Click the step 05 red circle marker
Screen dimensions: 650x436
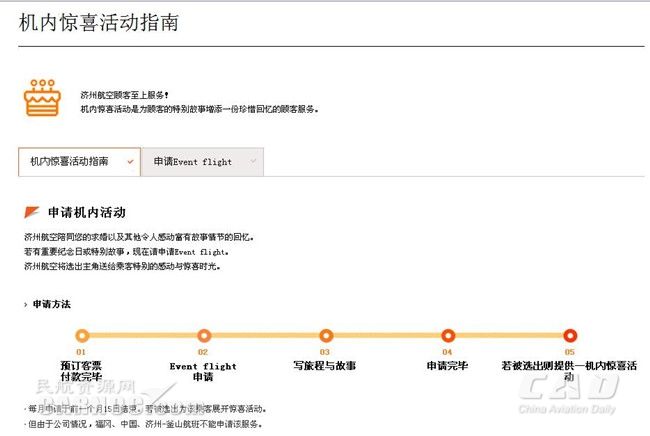pyautogui.click(x=570, y=336)
